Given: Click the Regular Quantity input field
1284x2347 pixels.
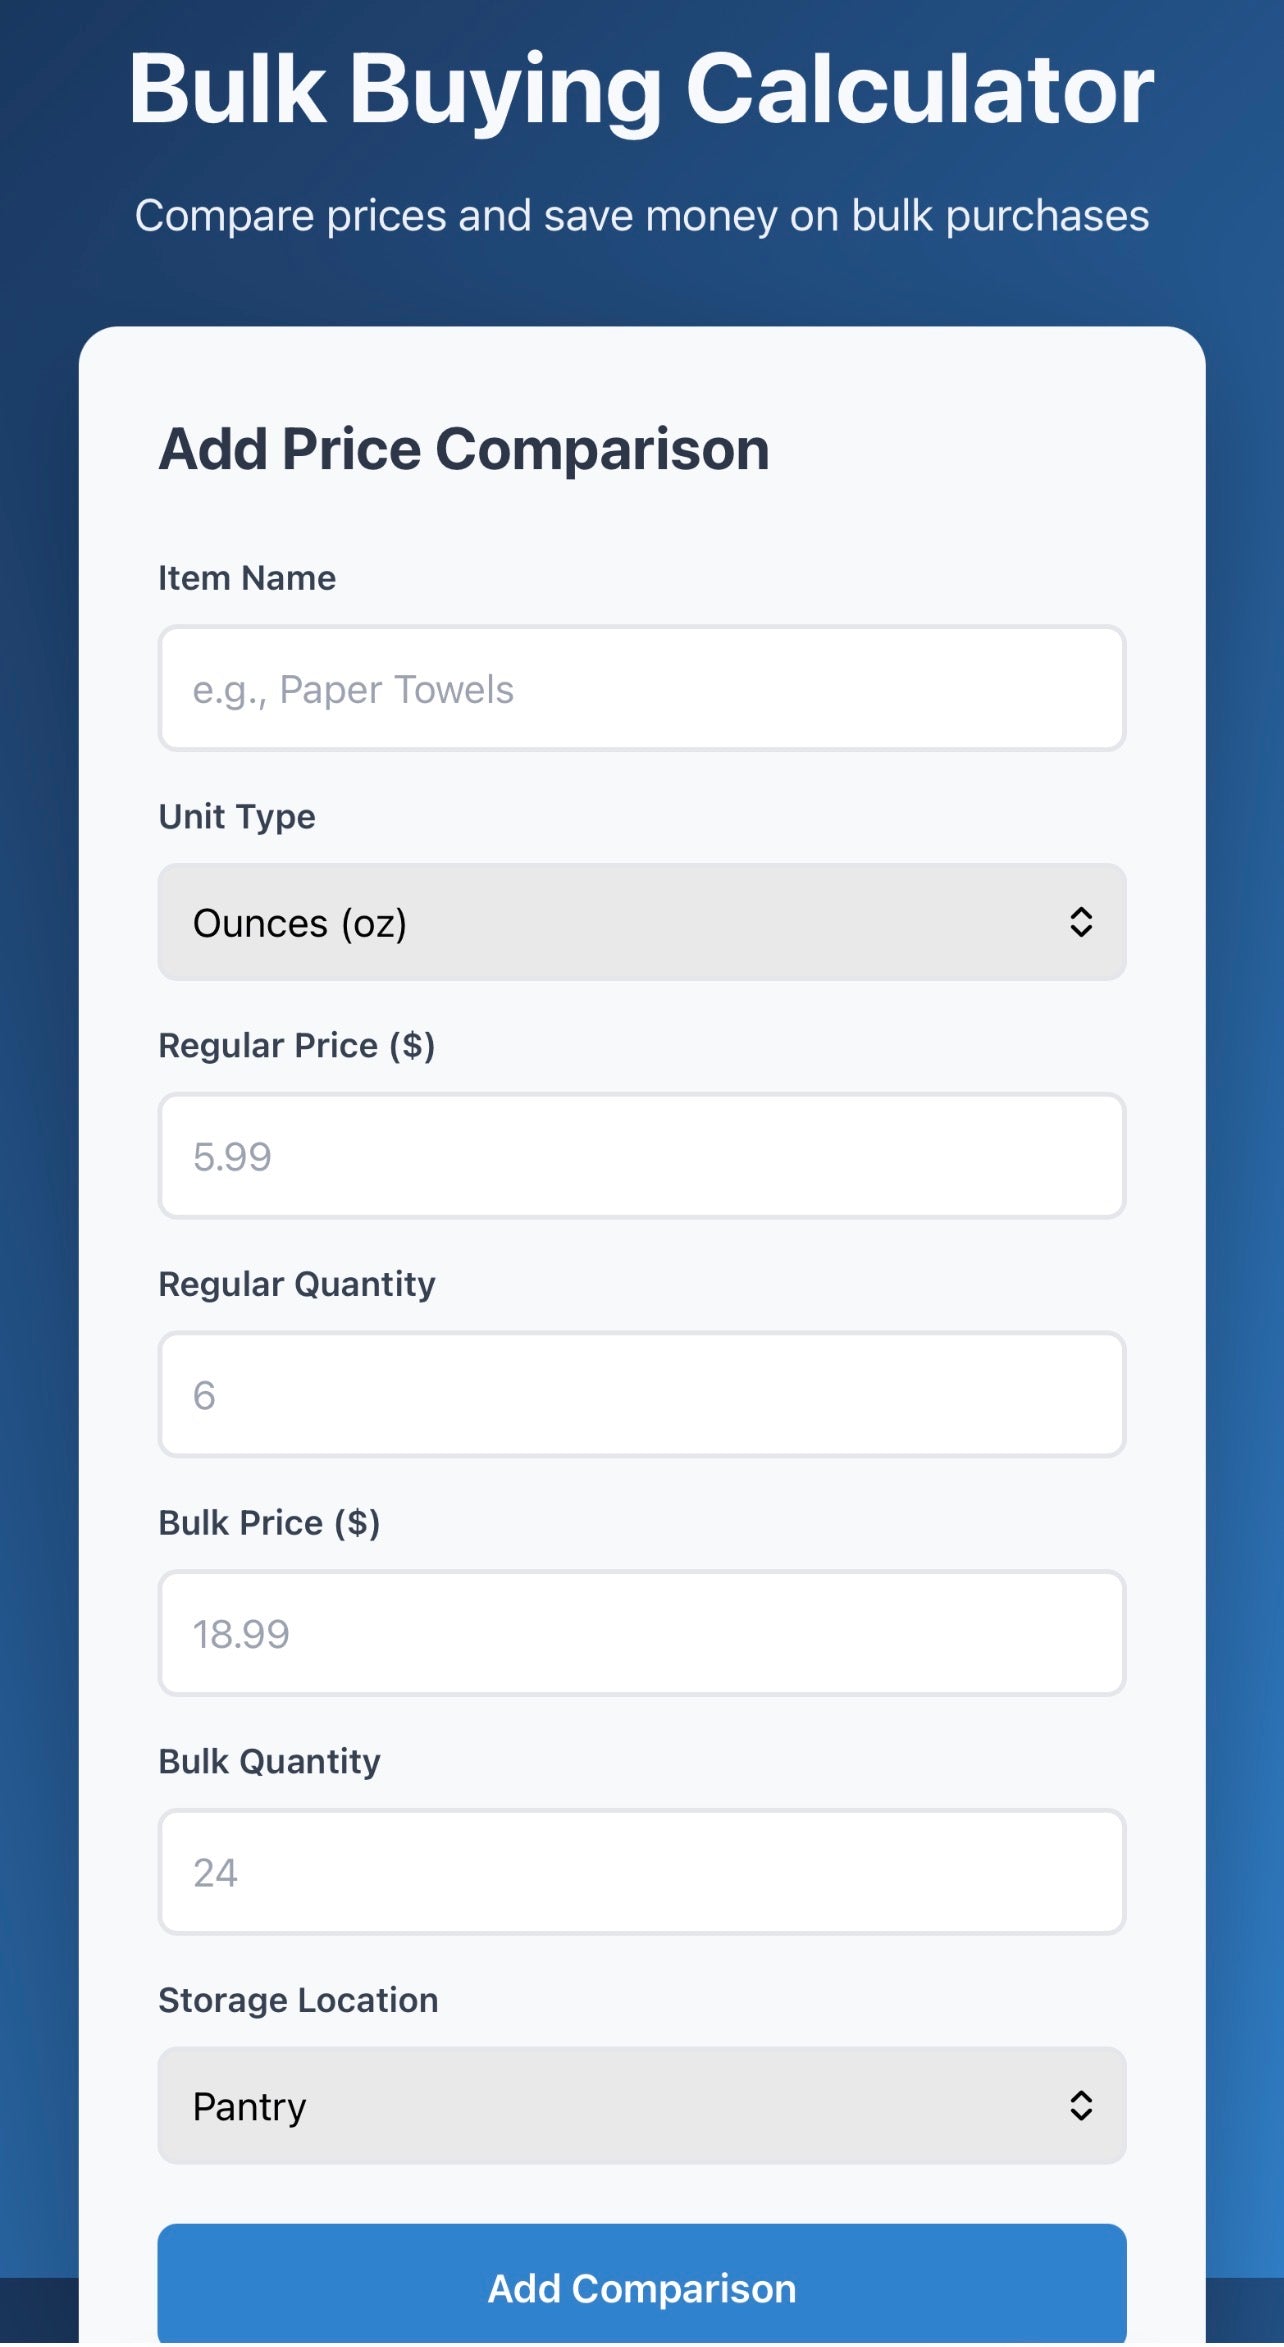Looking at the screenshot, I should tap(642, 1394).
